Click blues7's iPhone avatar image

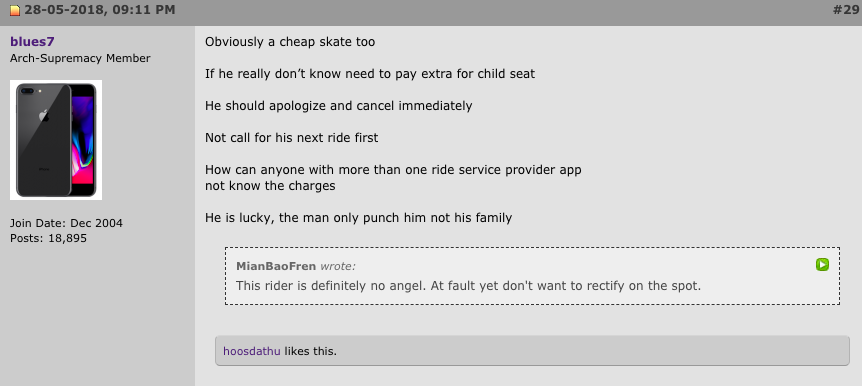point(56,140)
